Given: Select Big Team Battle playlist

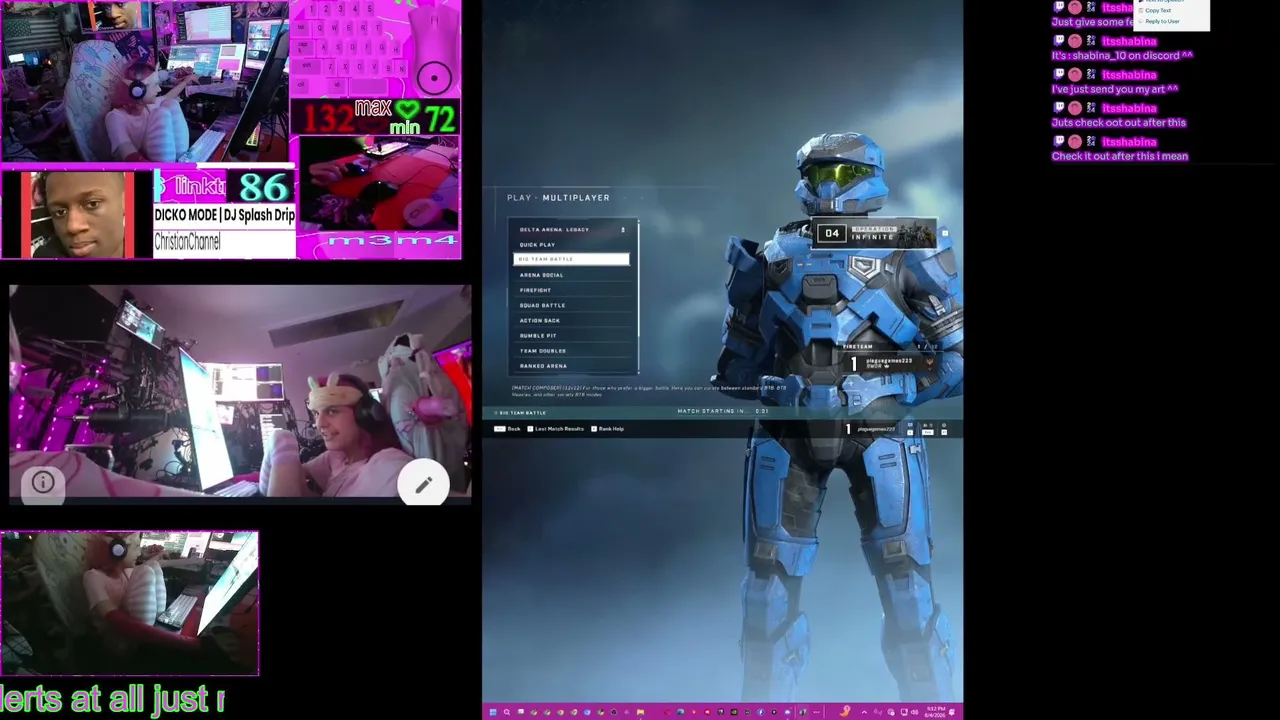Looking at the screenshot, I should [571, 259].
